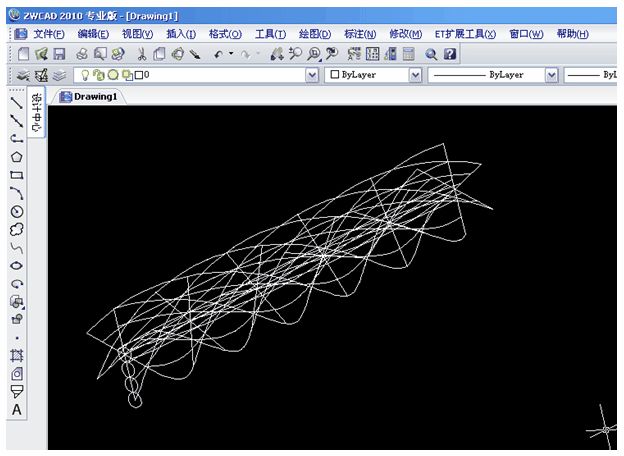Open the ByLayer color dropdown
The height and width of the screenshot is (456, 624).
pyautogui.click(x=415, y=75)
